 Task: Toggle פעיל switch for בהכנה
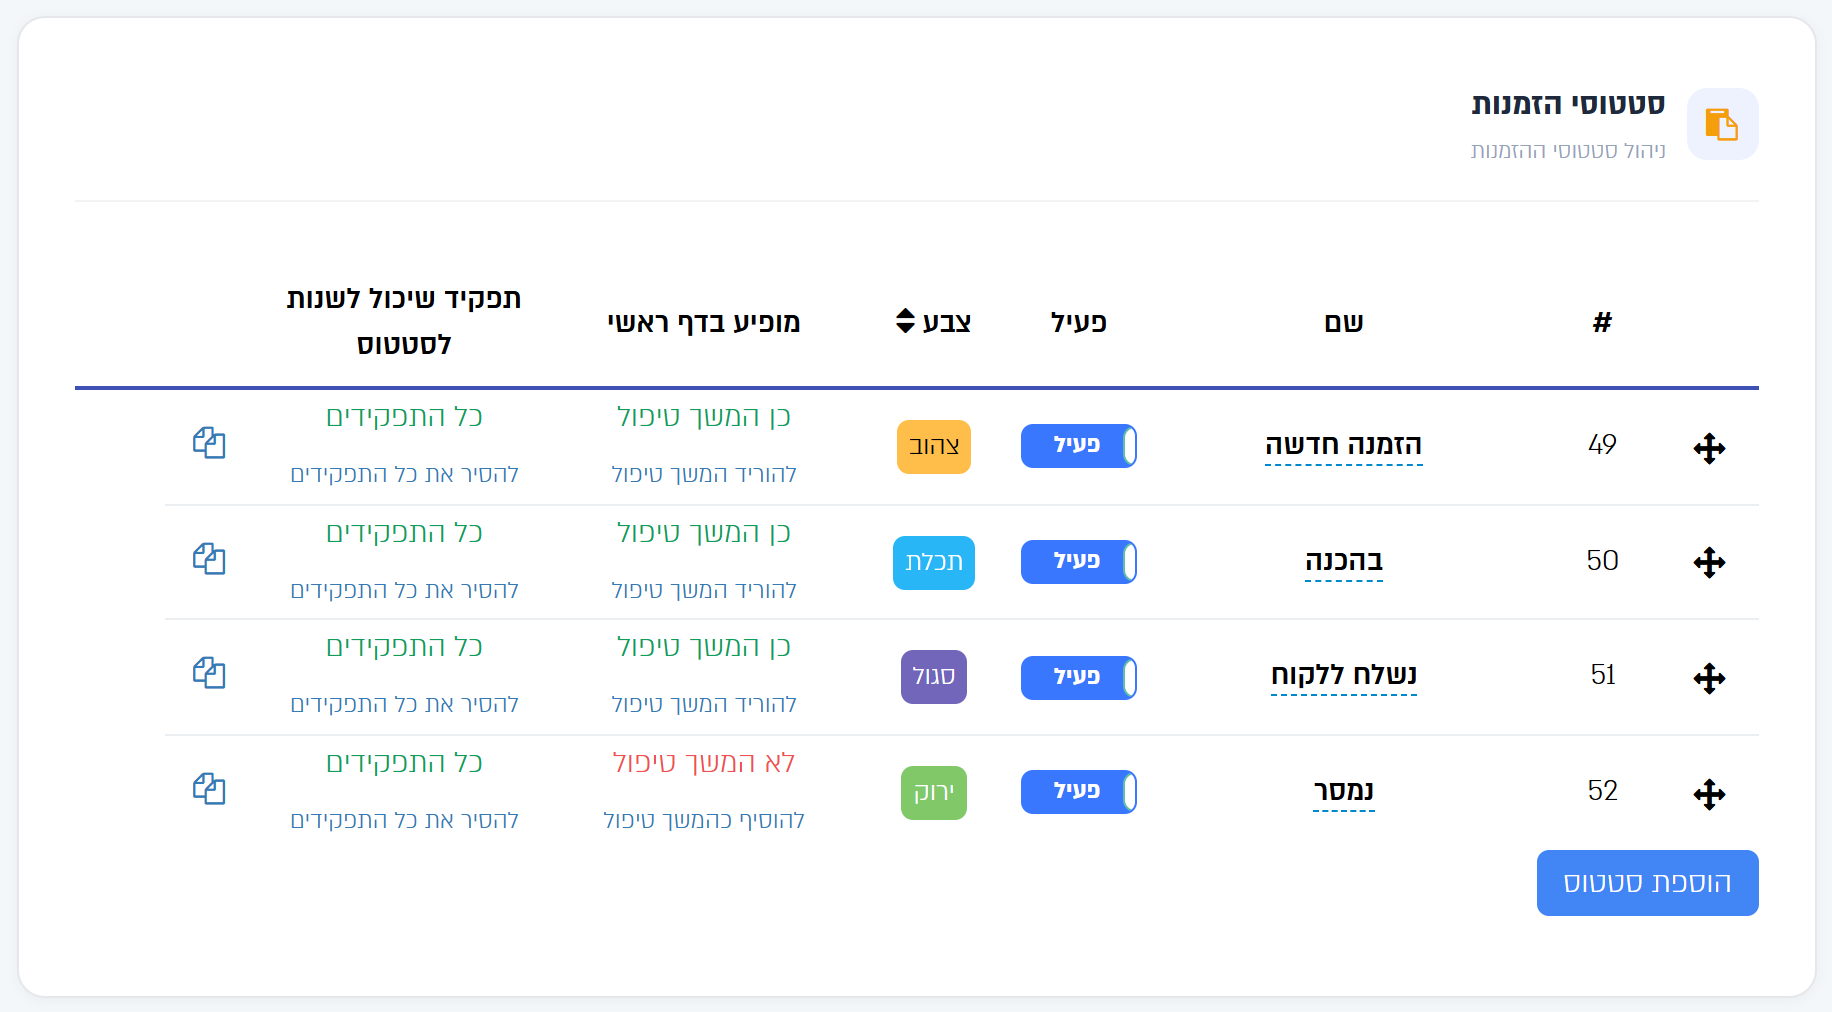(x=1078, y=562)
